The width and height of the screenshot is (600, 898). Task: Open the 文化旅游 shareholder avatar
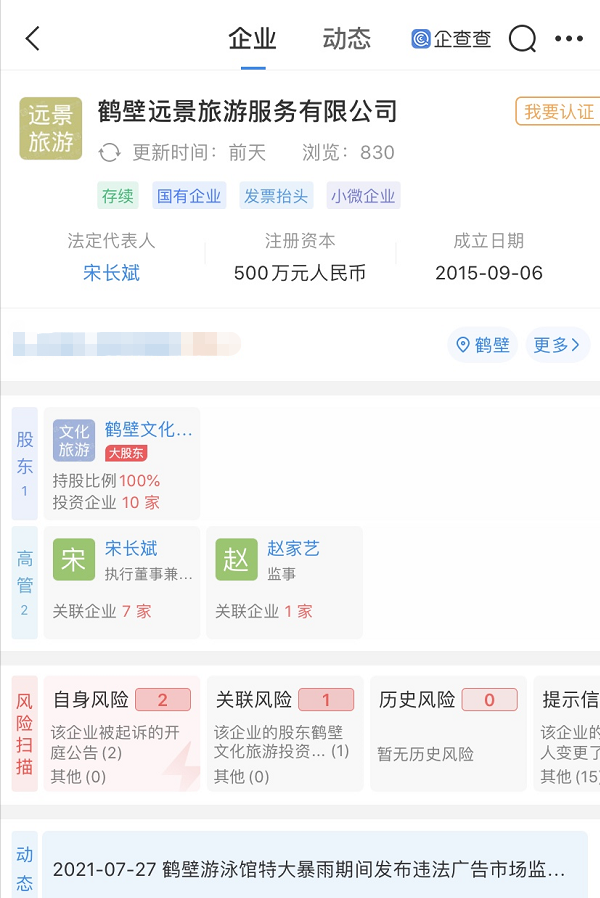pyautogui.click(x=74, y=440)
